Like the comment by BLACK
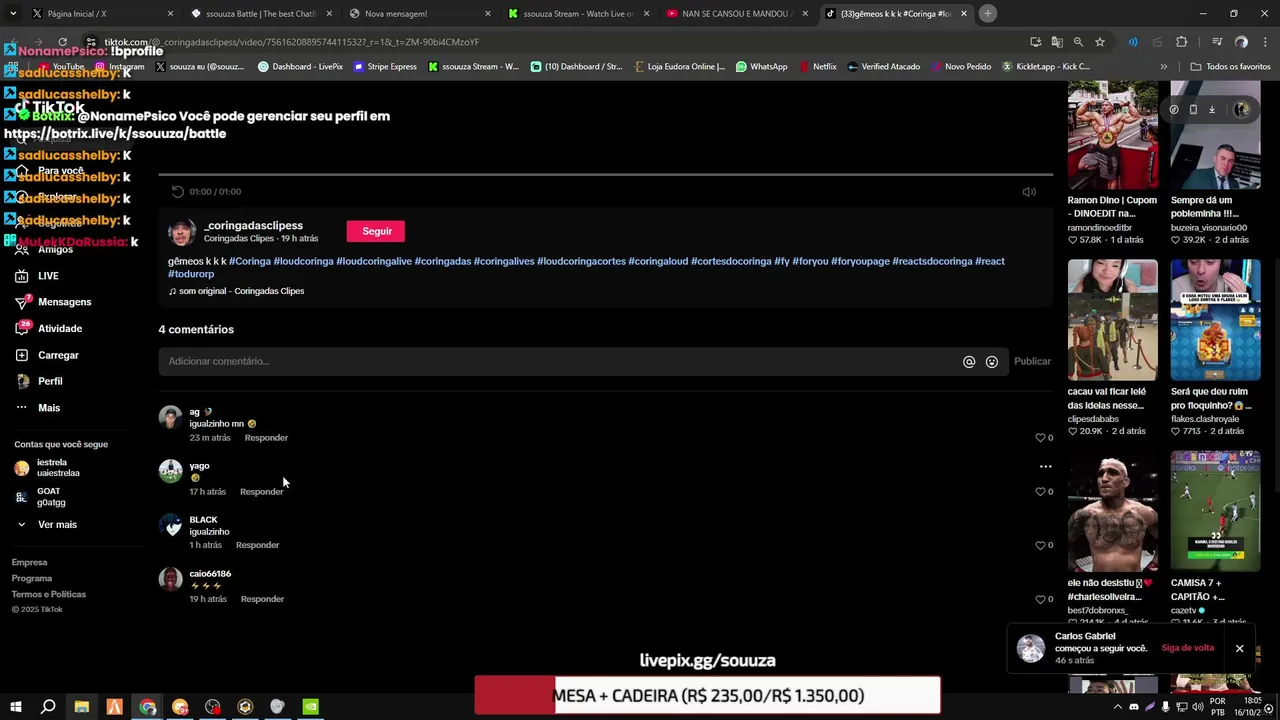1280x720 pixels. pos(1041,546)
